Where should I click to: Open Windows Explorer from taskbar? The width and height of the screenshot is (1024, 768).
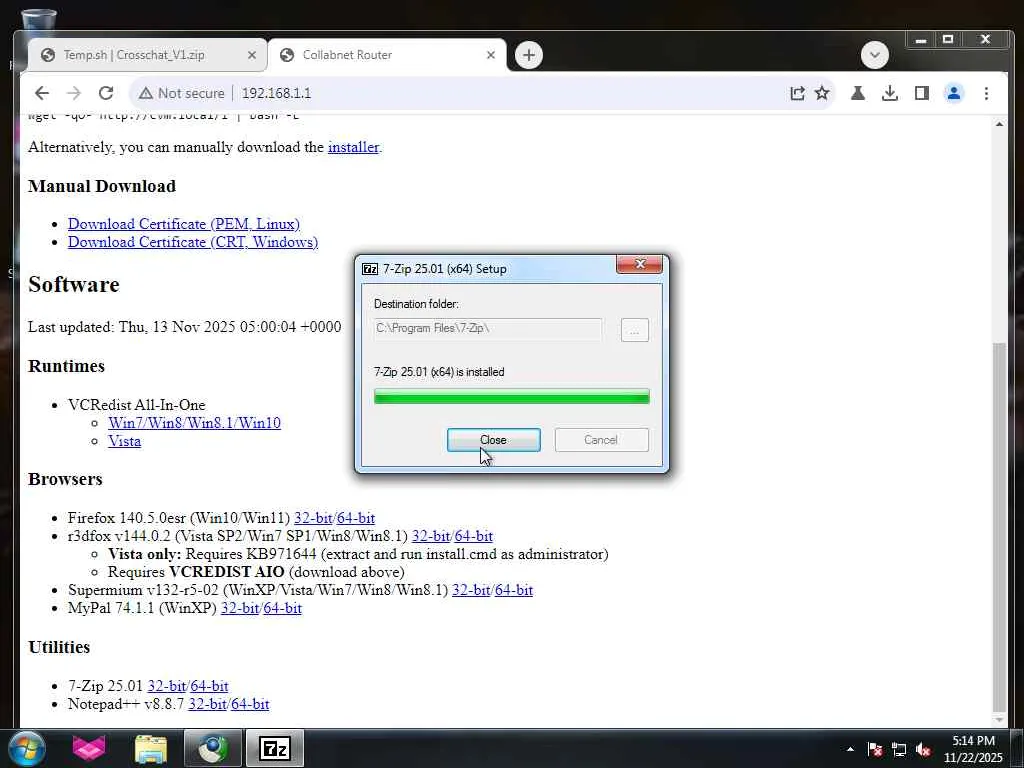151,749
